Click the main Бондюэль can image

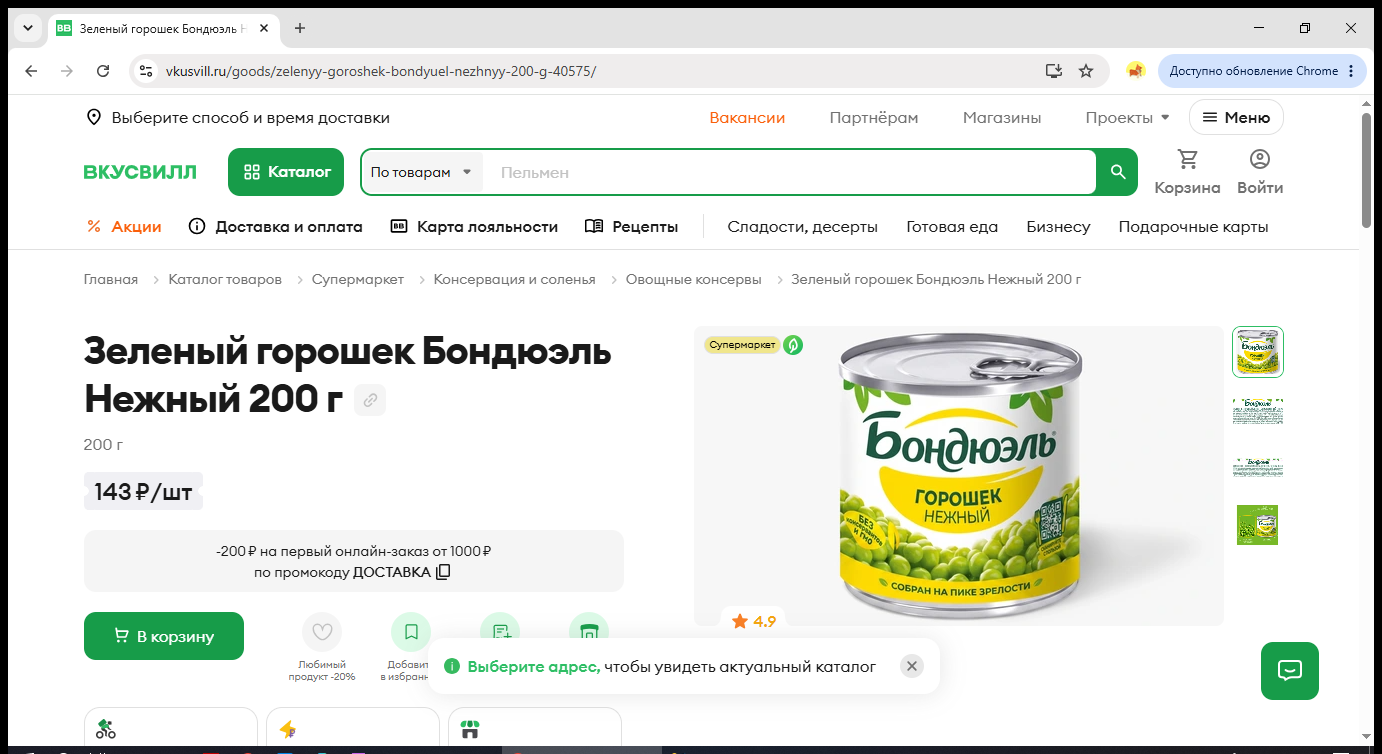pos(960,476)
